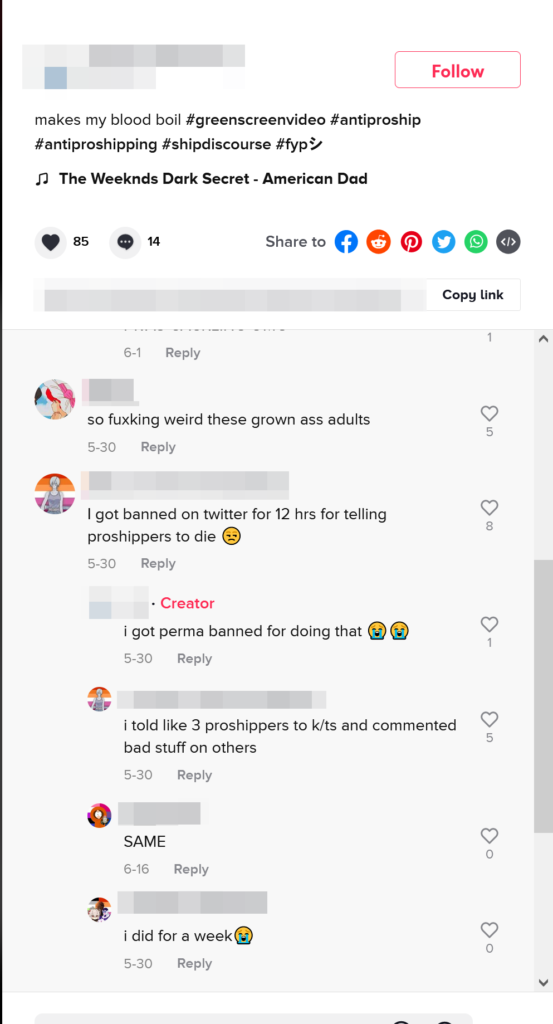This screenshot has height=1024, width=553.
Task: Copy link to the video
Action: (x=473, y=295)
